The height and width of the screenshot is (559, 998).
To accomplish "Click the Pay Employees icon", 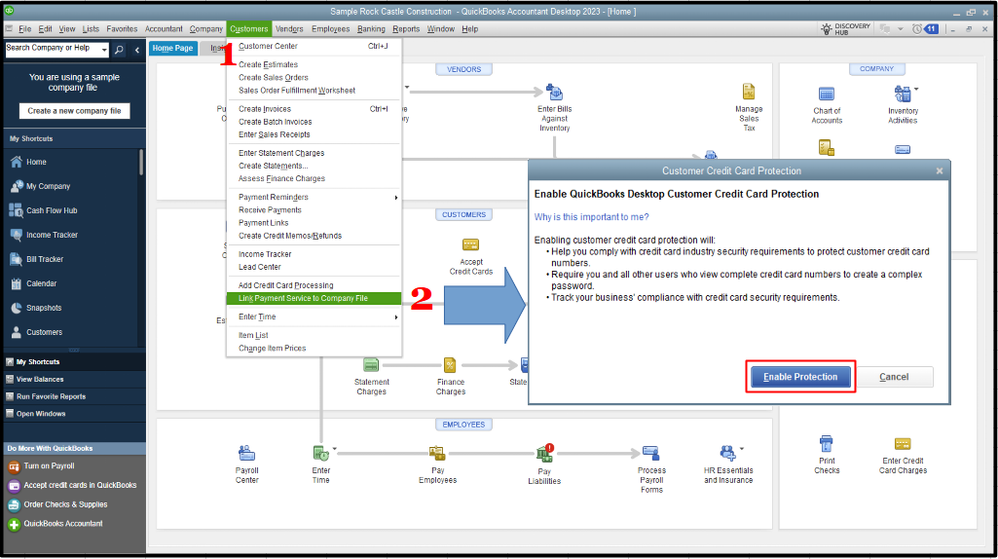I will (437, 453).
